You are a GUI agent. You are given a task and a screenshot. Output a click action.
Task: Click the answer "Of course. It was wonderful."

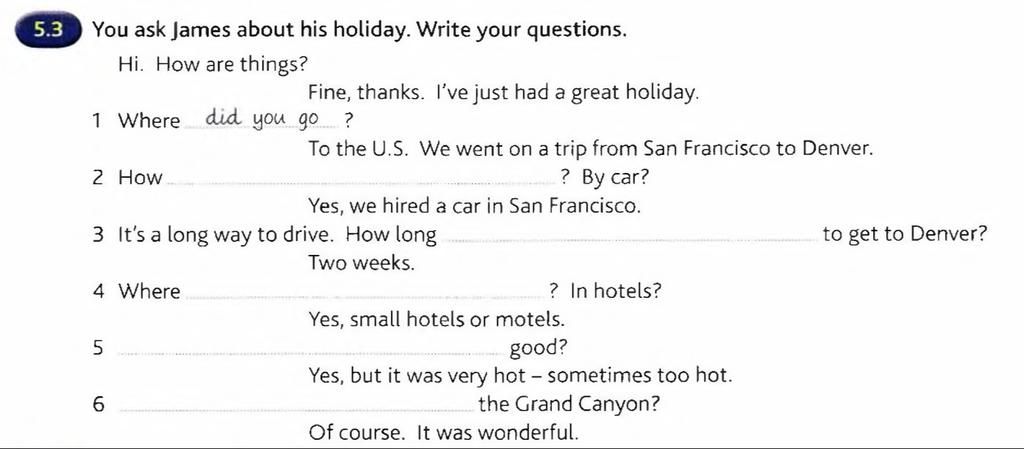pyautogui.click(x=443, y=433)
